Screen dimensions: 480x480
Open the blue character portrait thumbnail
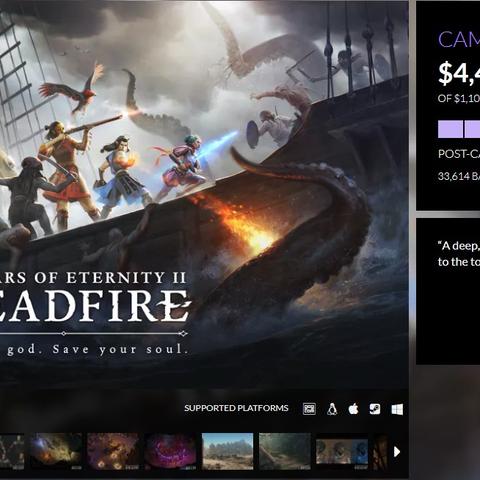click(x=342, y=451)
